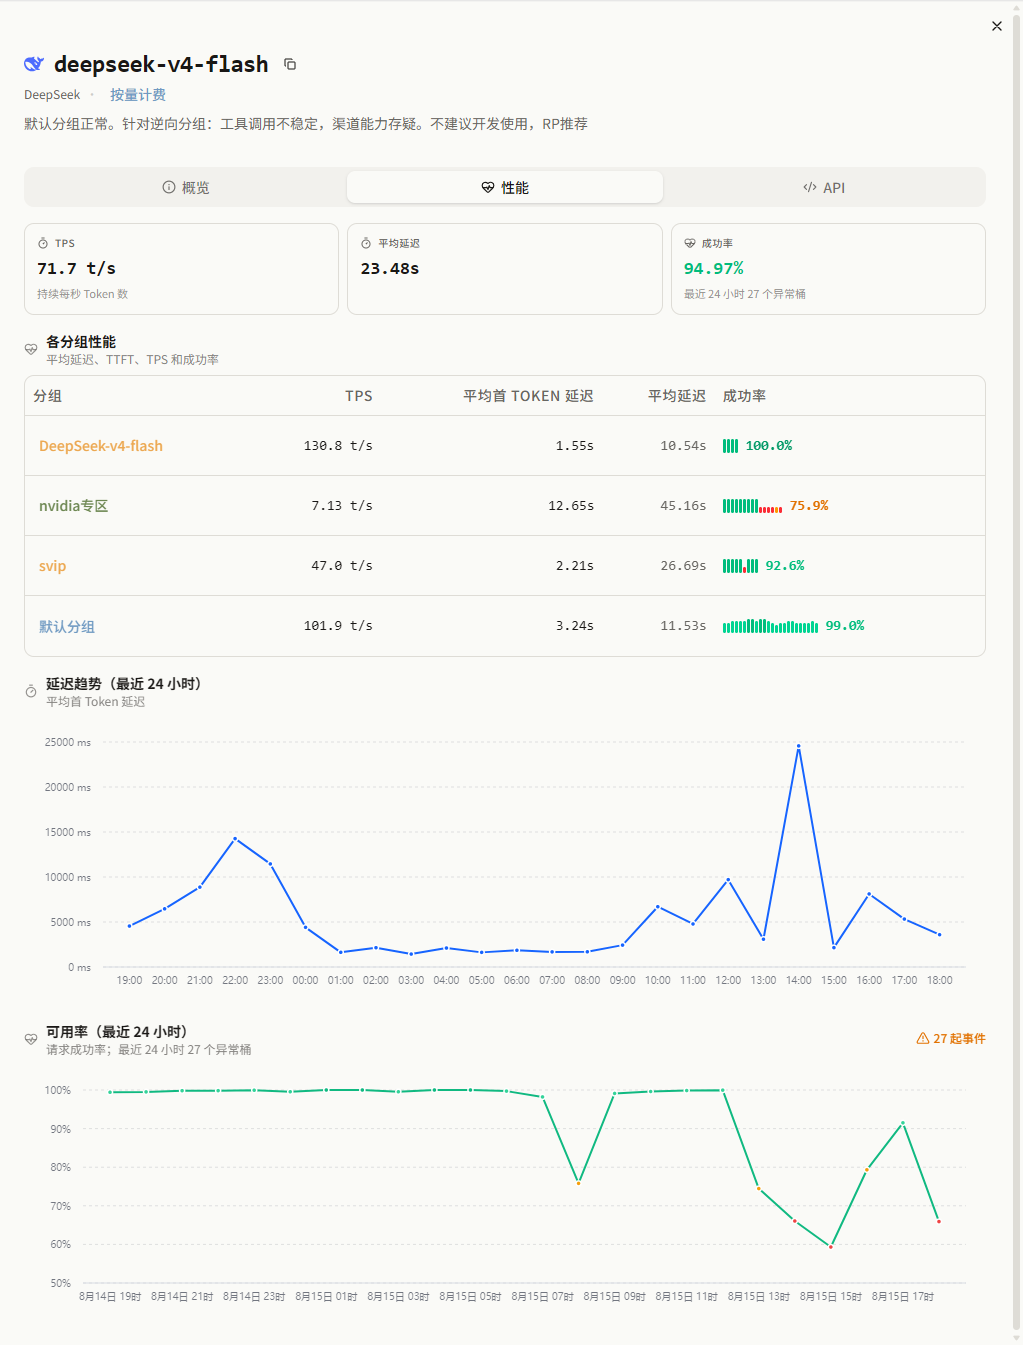Image resolution: width=1023 pixels, height=1345 pixels.
Task: Click the 25000 ms axis label
Action: click(67, 742)
